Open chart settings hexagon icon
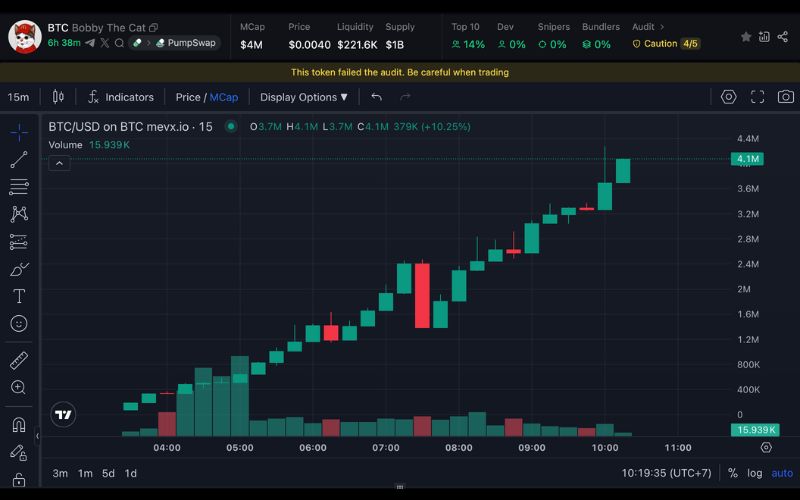The image size is (800, 500). click(729, 97)
